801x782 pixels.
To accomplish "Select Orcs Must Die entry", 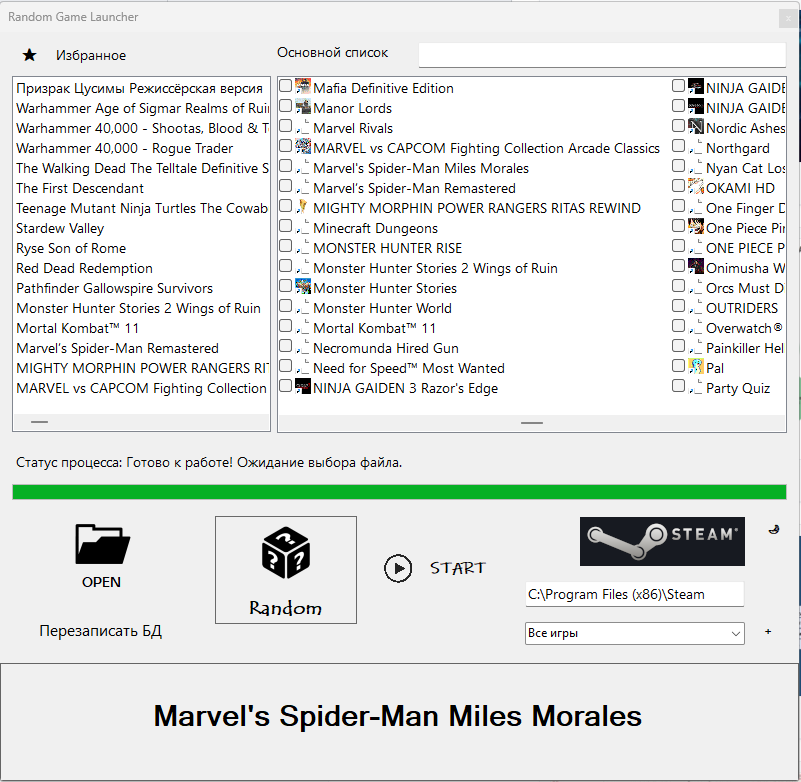I will pos(745,288).
